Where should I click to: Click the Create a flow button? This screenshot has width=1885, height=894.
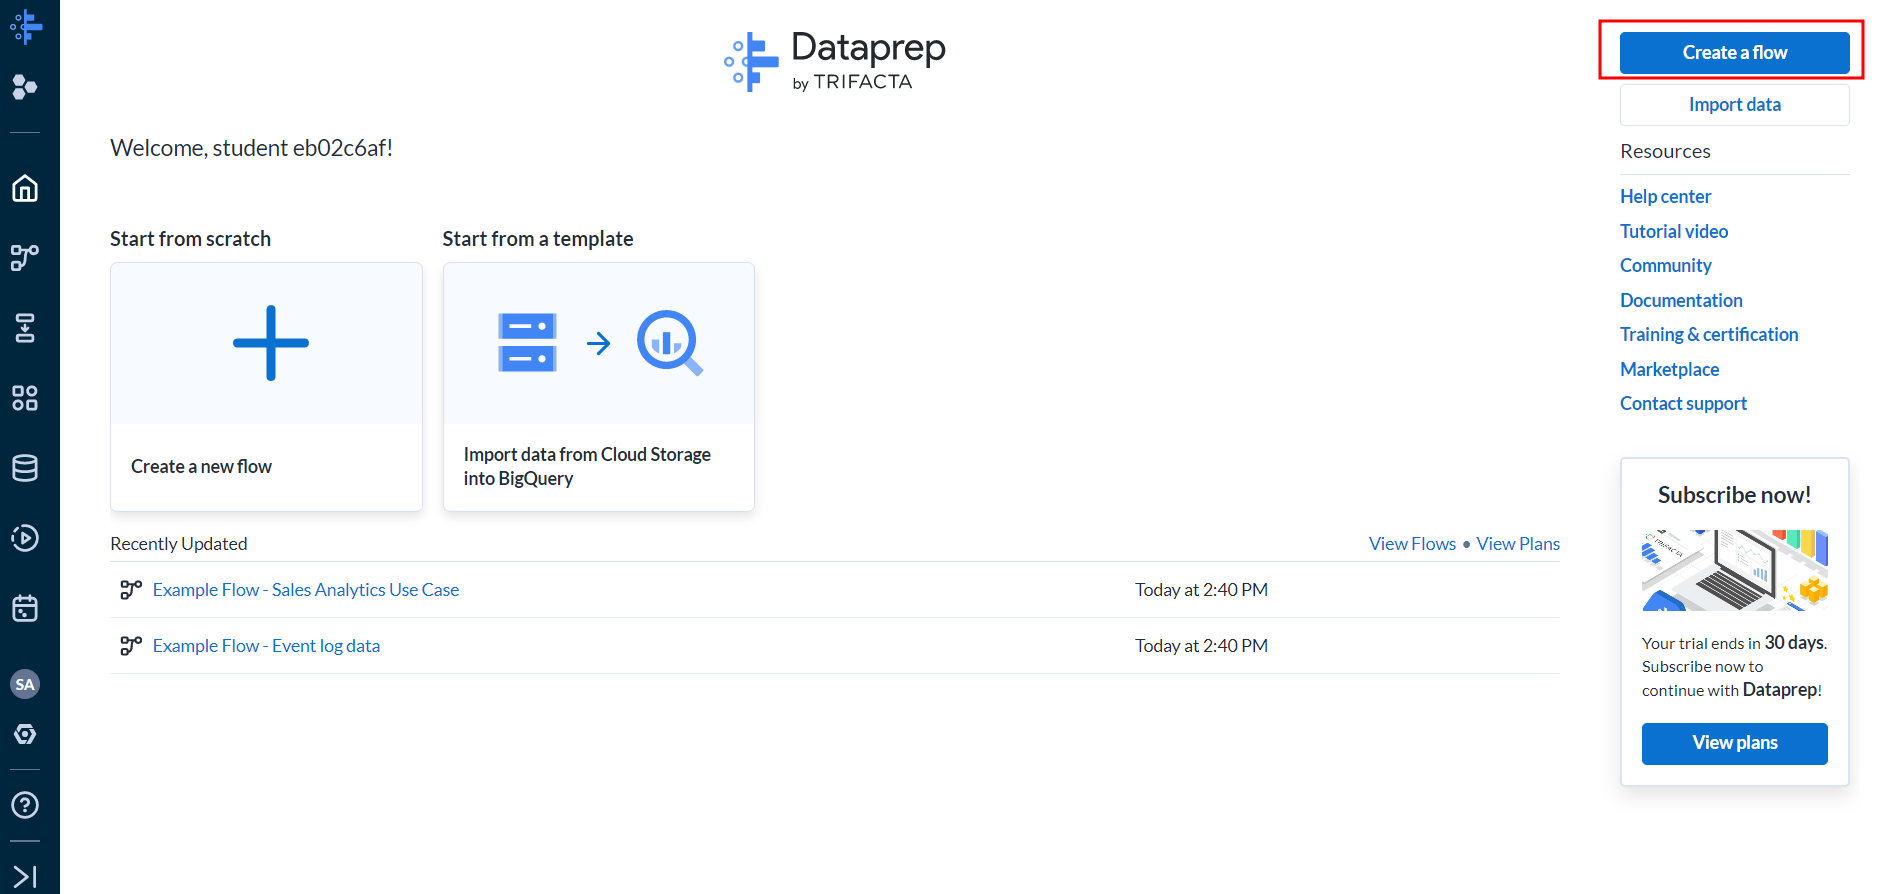point(1734,53)
